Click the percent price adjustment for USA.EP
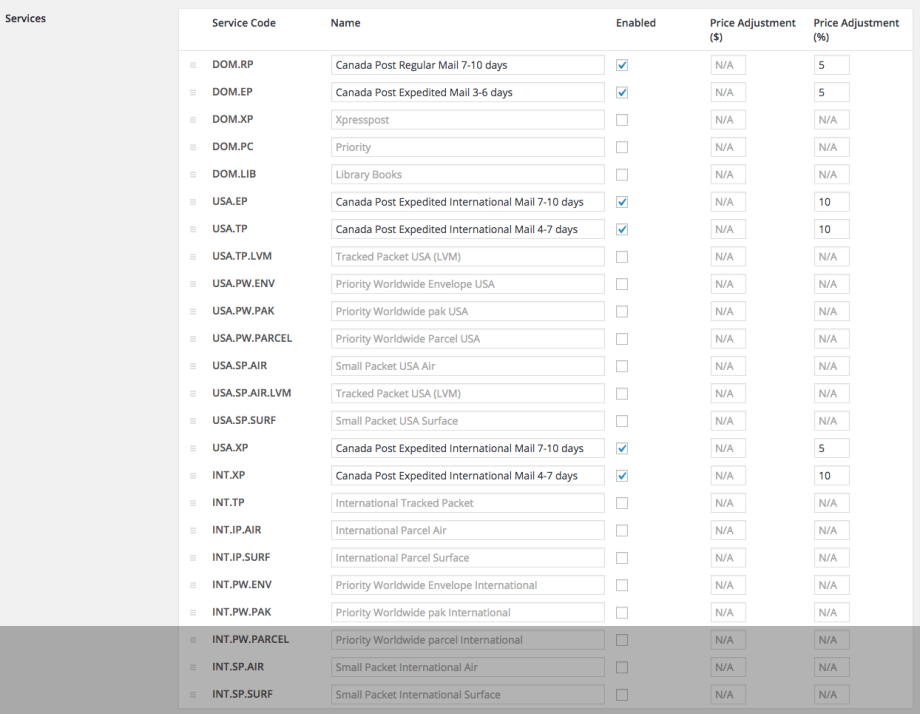Image resolution: width=920 pixels, height=714 pixels. coord(831,202)
